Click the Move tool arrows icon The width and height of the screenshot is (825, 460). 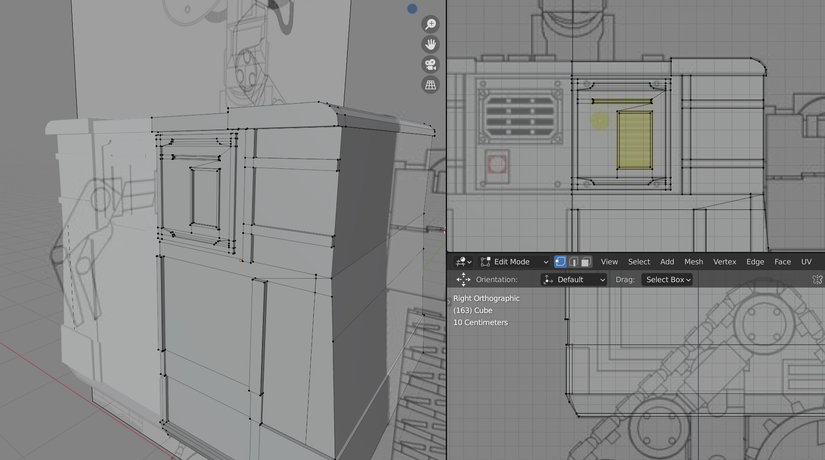[x=463, y=279]
